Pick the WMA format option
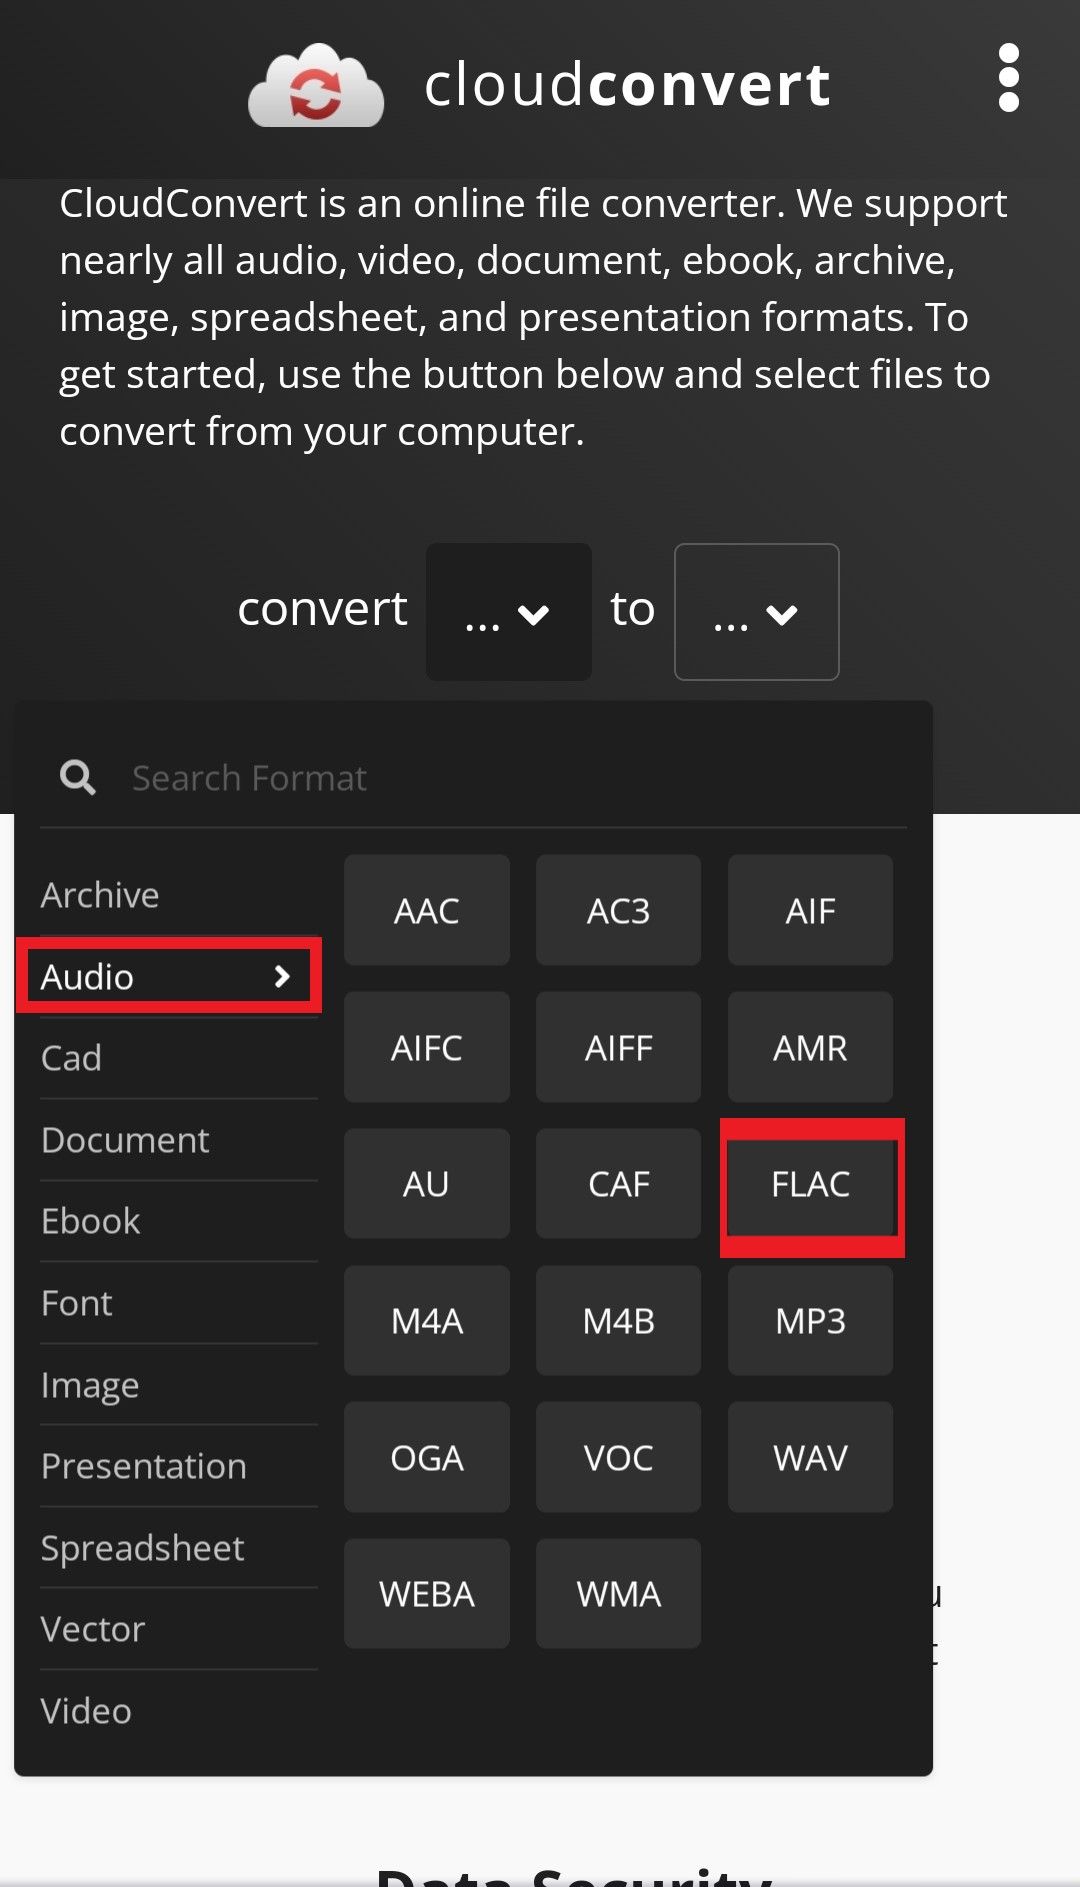The width and height of the screenshot is (1080, 1887). 618,1594
